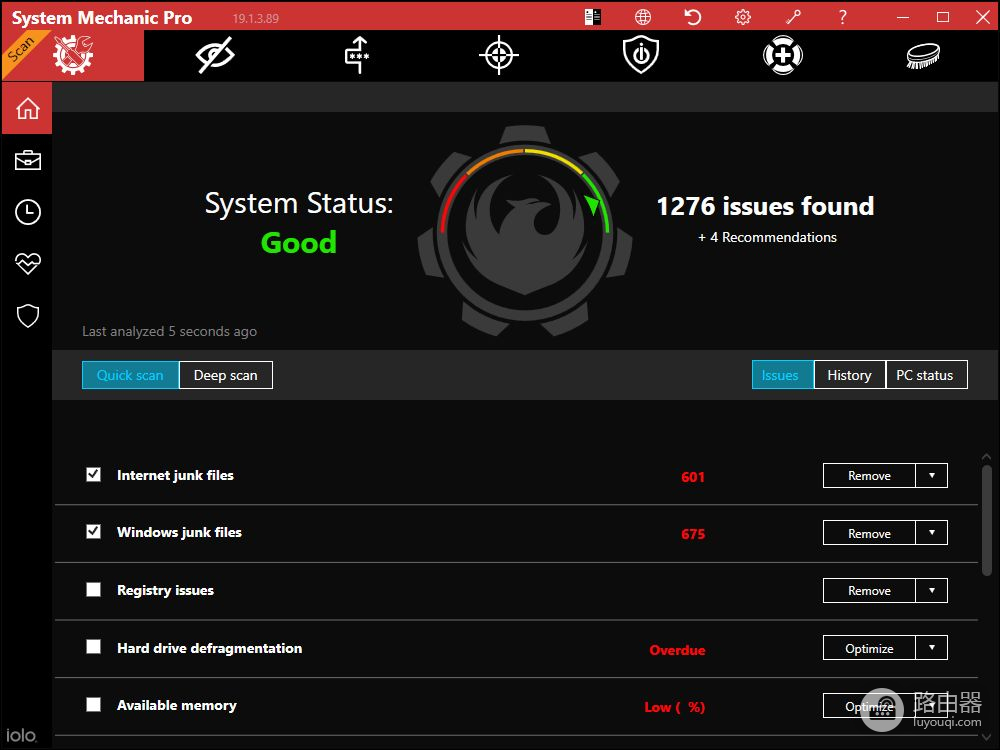Click the heartbeat icon in left sidebar
Viewport: 1000px width, 750px height.
pos(27,264)
